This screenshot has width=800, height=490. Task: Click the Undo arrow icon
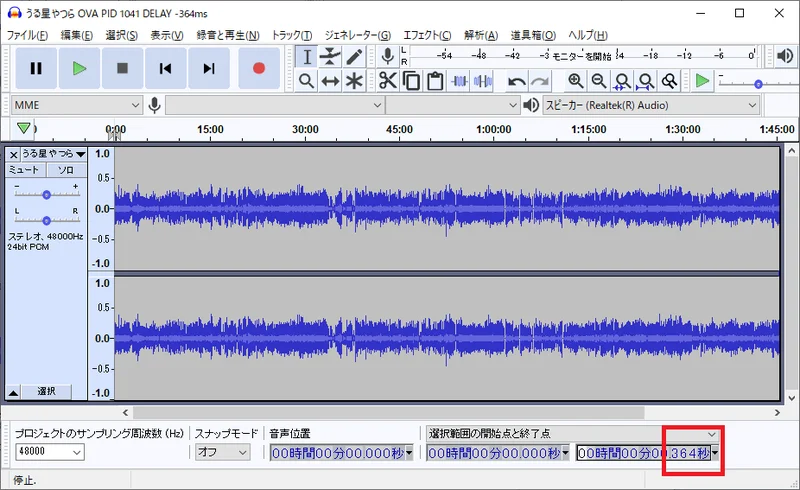click(516, 81)
